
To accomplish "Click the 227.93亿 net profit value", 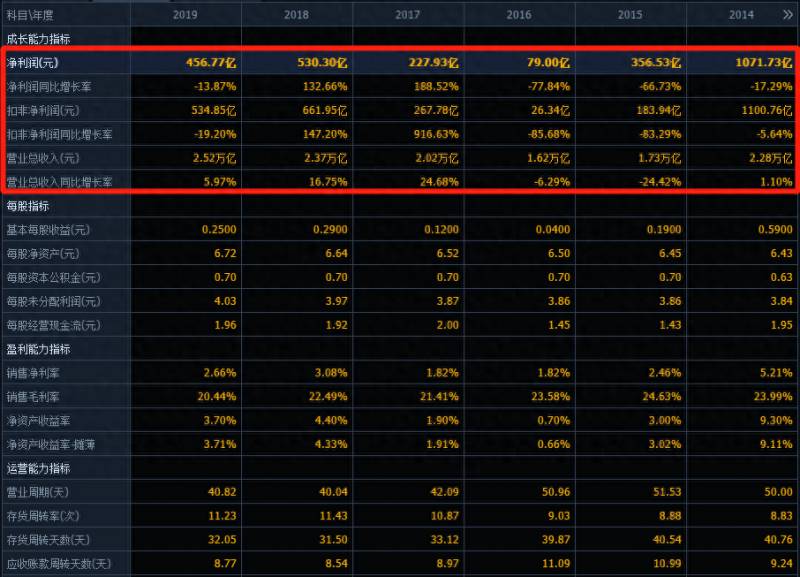I will [433, 63].
